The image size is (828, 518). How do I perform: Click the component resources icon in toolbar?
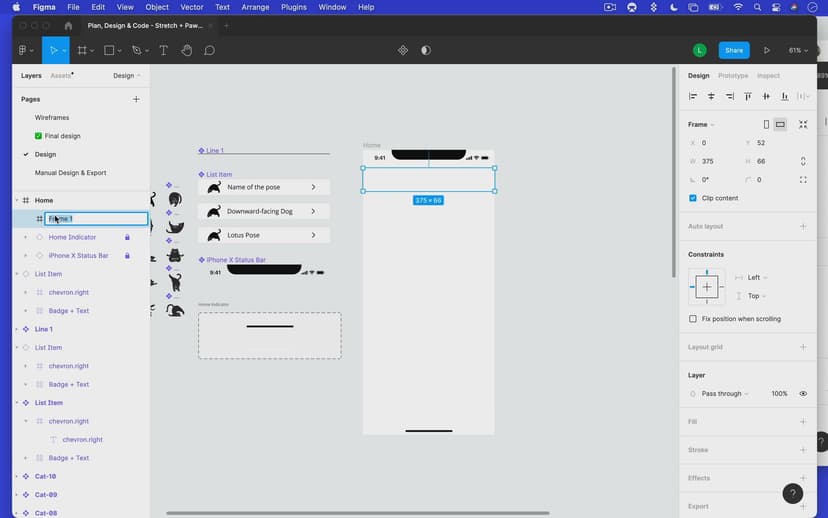point(403,50)
